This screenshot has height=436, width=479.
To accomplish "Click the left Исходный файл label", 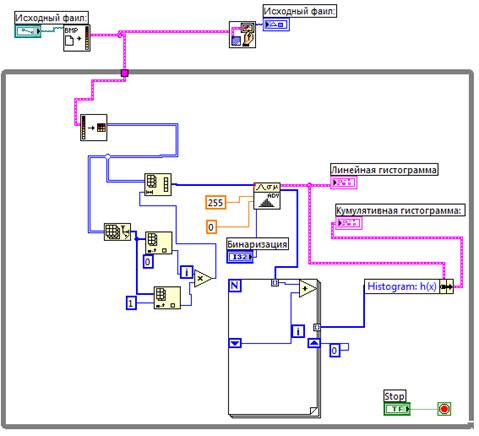I will (x=52, y=18).
